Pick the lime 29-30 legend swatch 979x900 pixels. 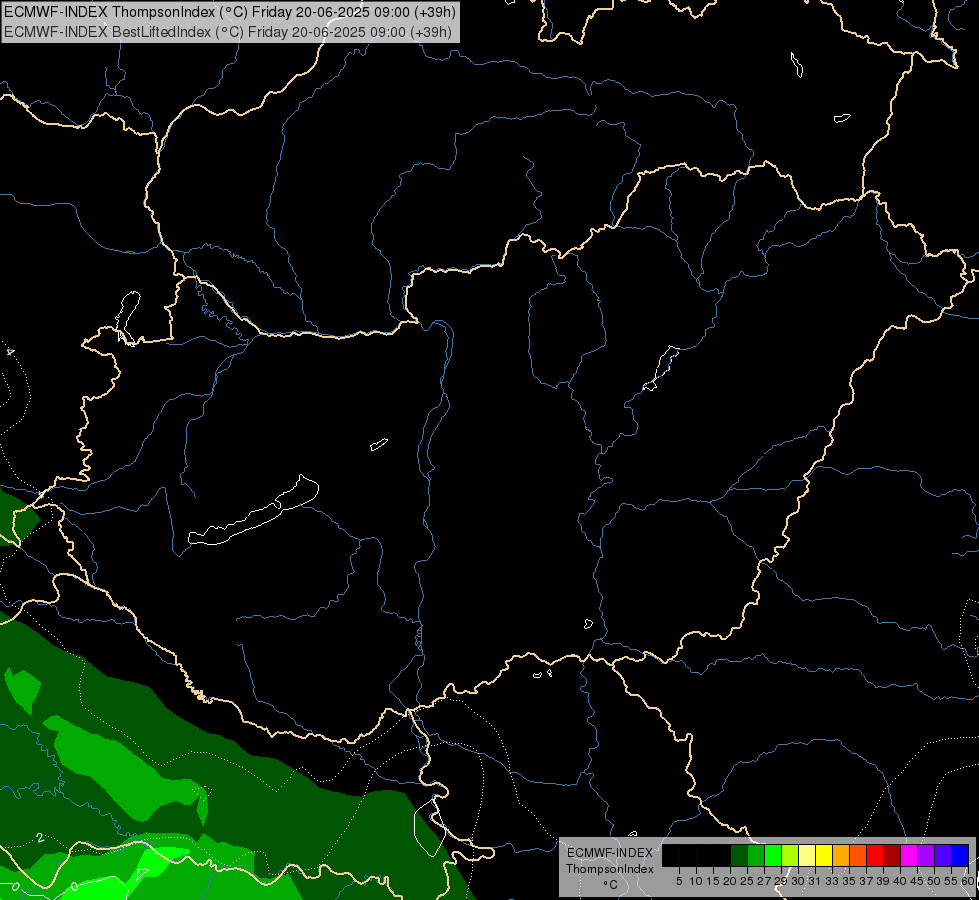tap(790, 855)
